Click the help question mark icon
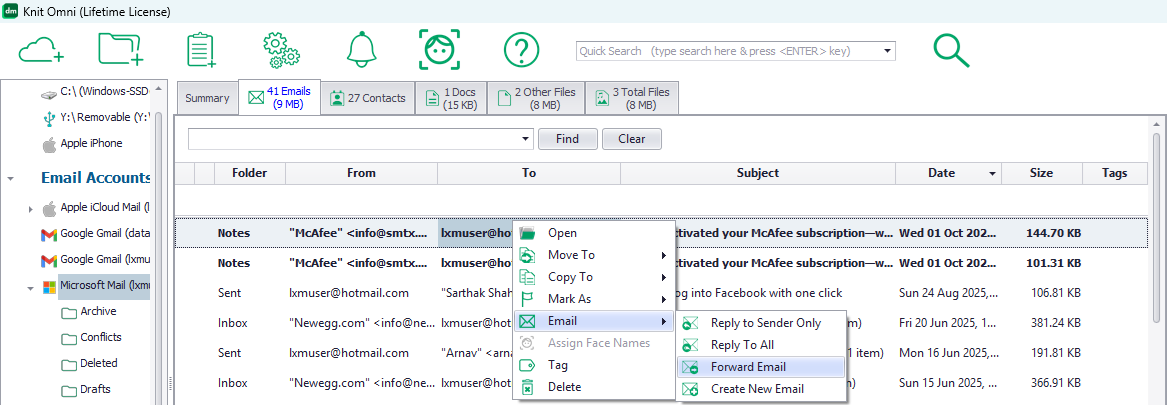 (x=521, y=51)
